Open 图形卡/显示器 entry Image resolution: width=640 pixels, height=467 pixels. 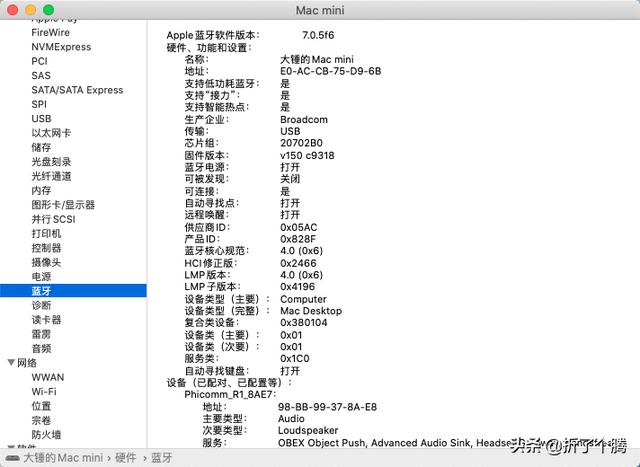pyautogui.click(x=63, y=205)
